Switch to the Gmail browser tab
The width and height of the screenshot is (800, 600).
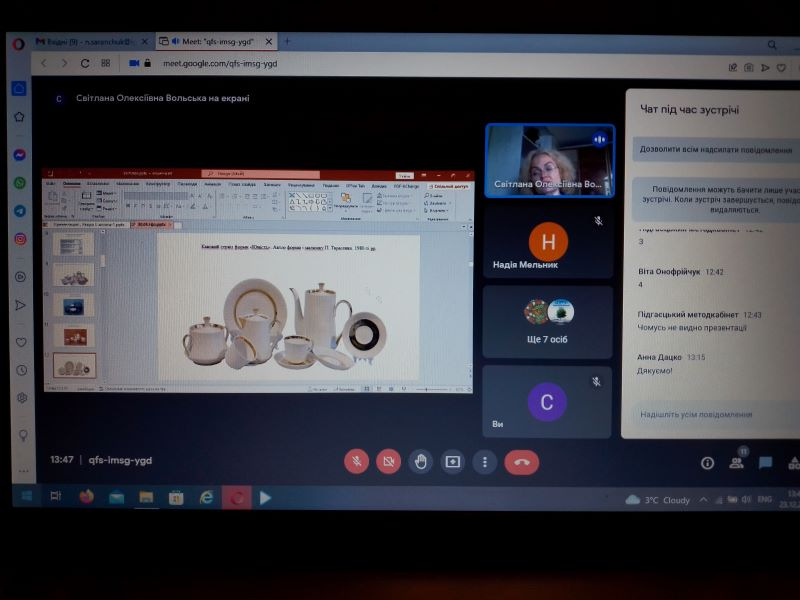tap(86, 42)
